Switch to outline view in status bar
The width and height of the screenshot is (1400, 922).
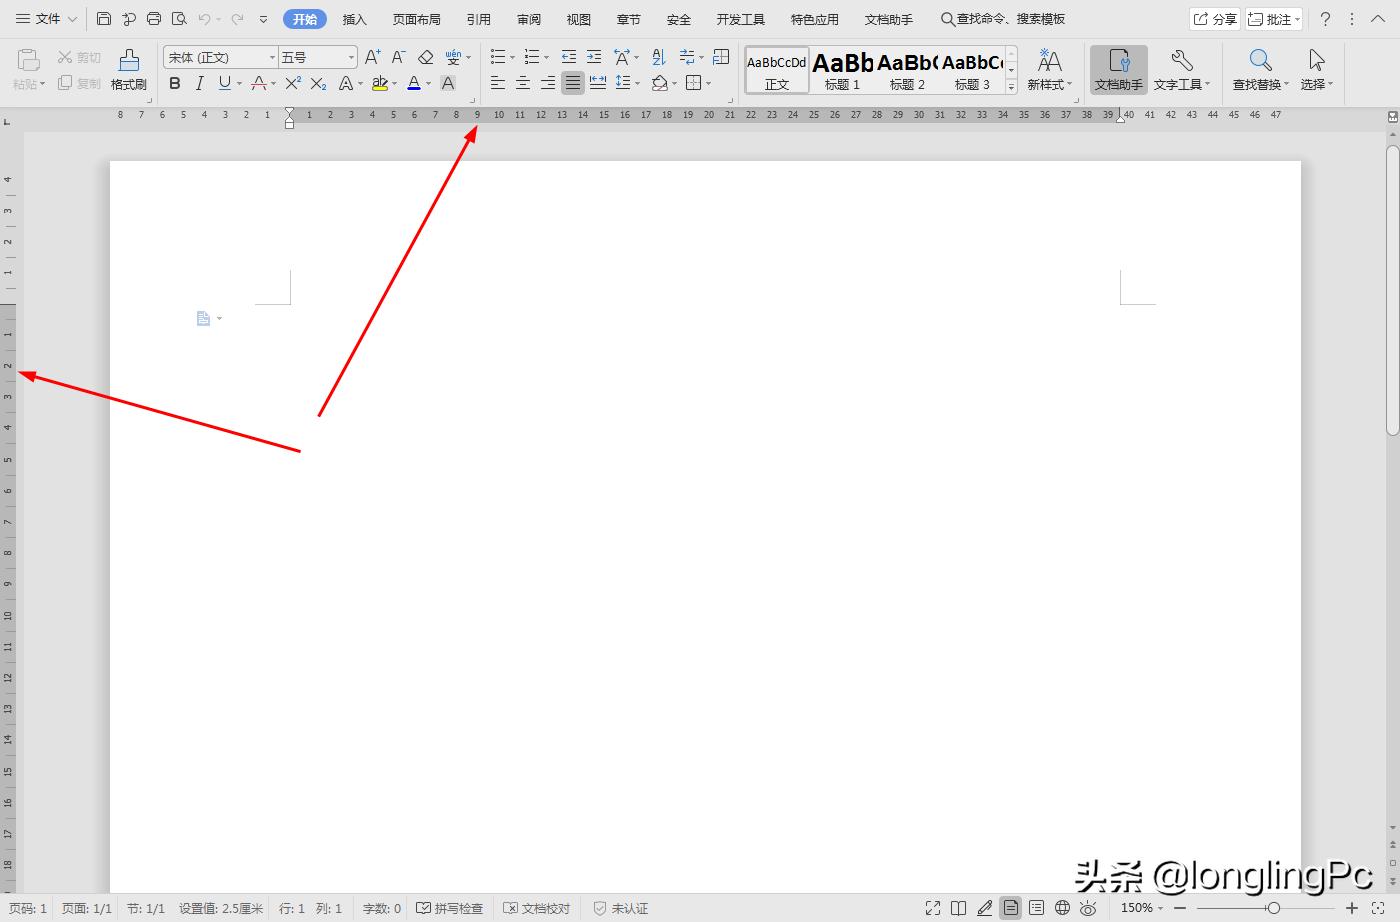coord(1036,908)
